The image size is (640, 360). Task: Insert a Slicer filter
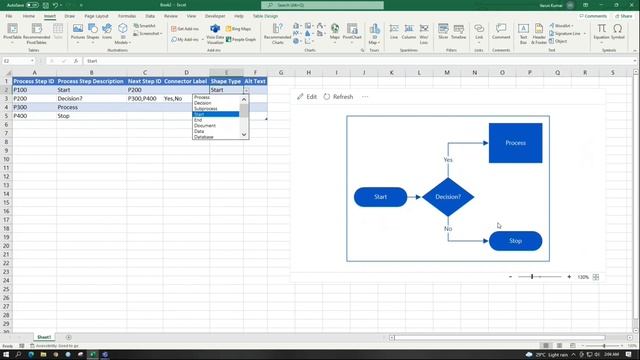(x=443, y=32)
